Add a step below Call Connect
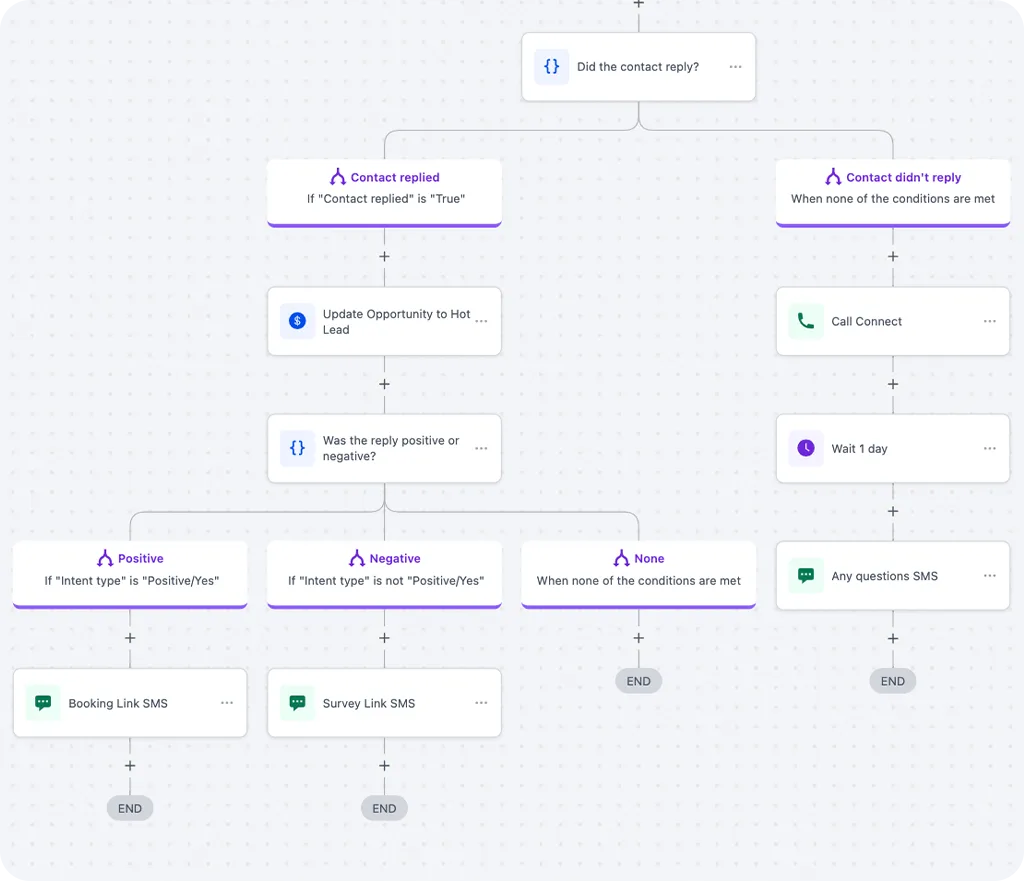 pos(892,384)
